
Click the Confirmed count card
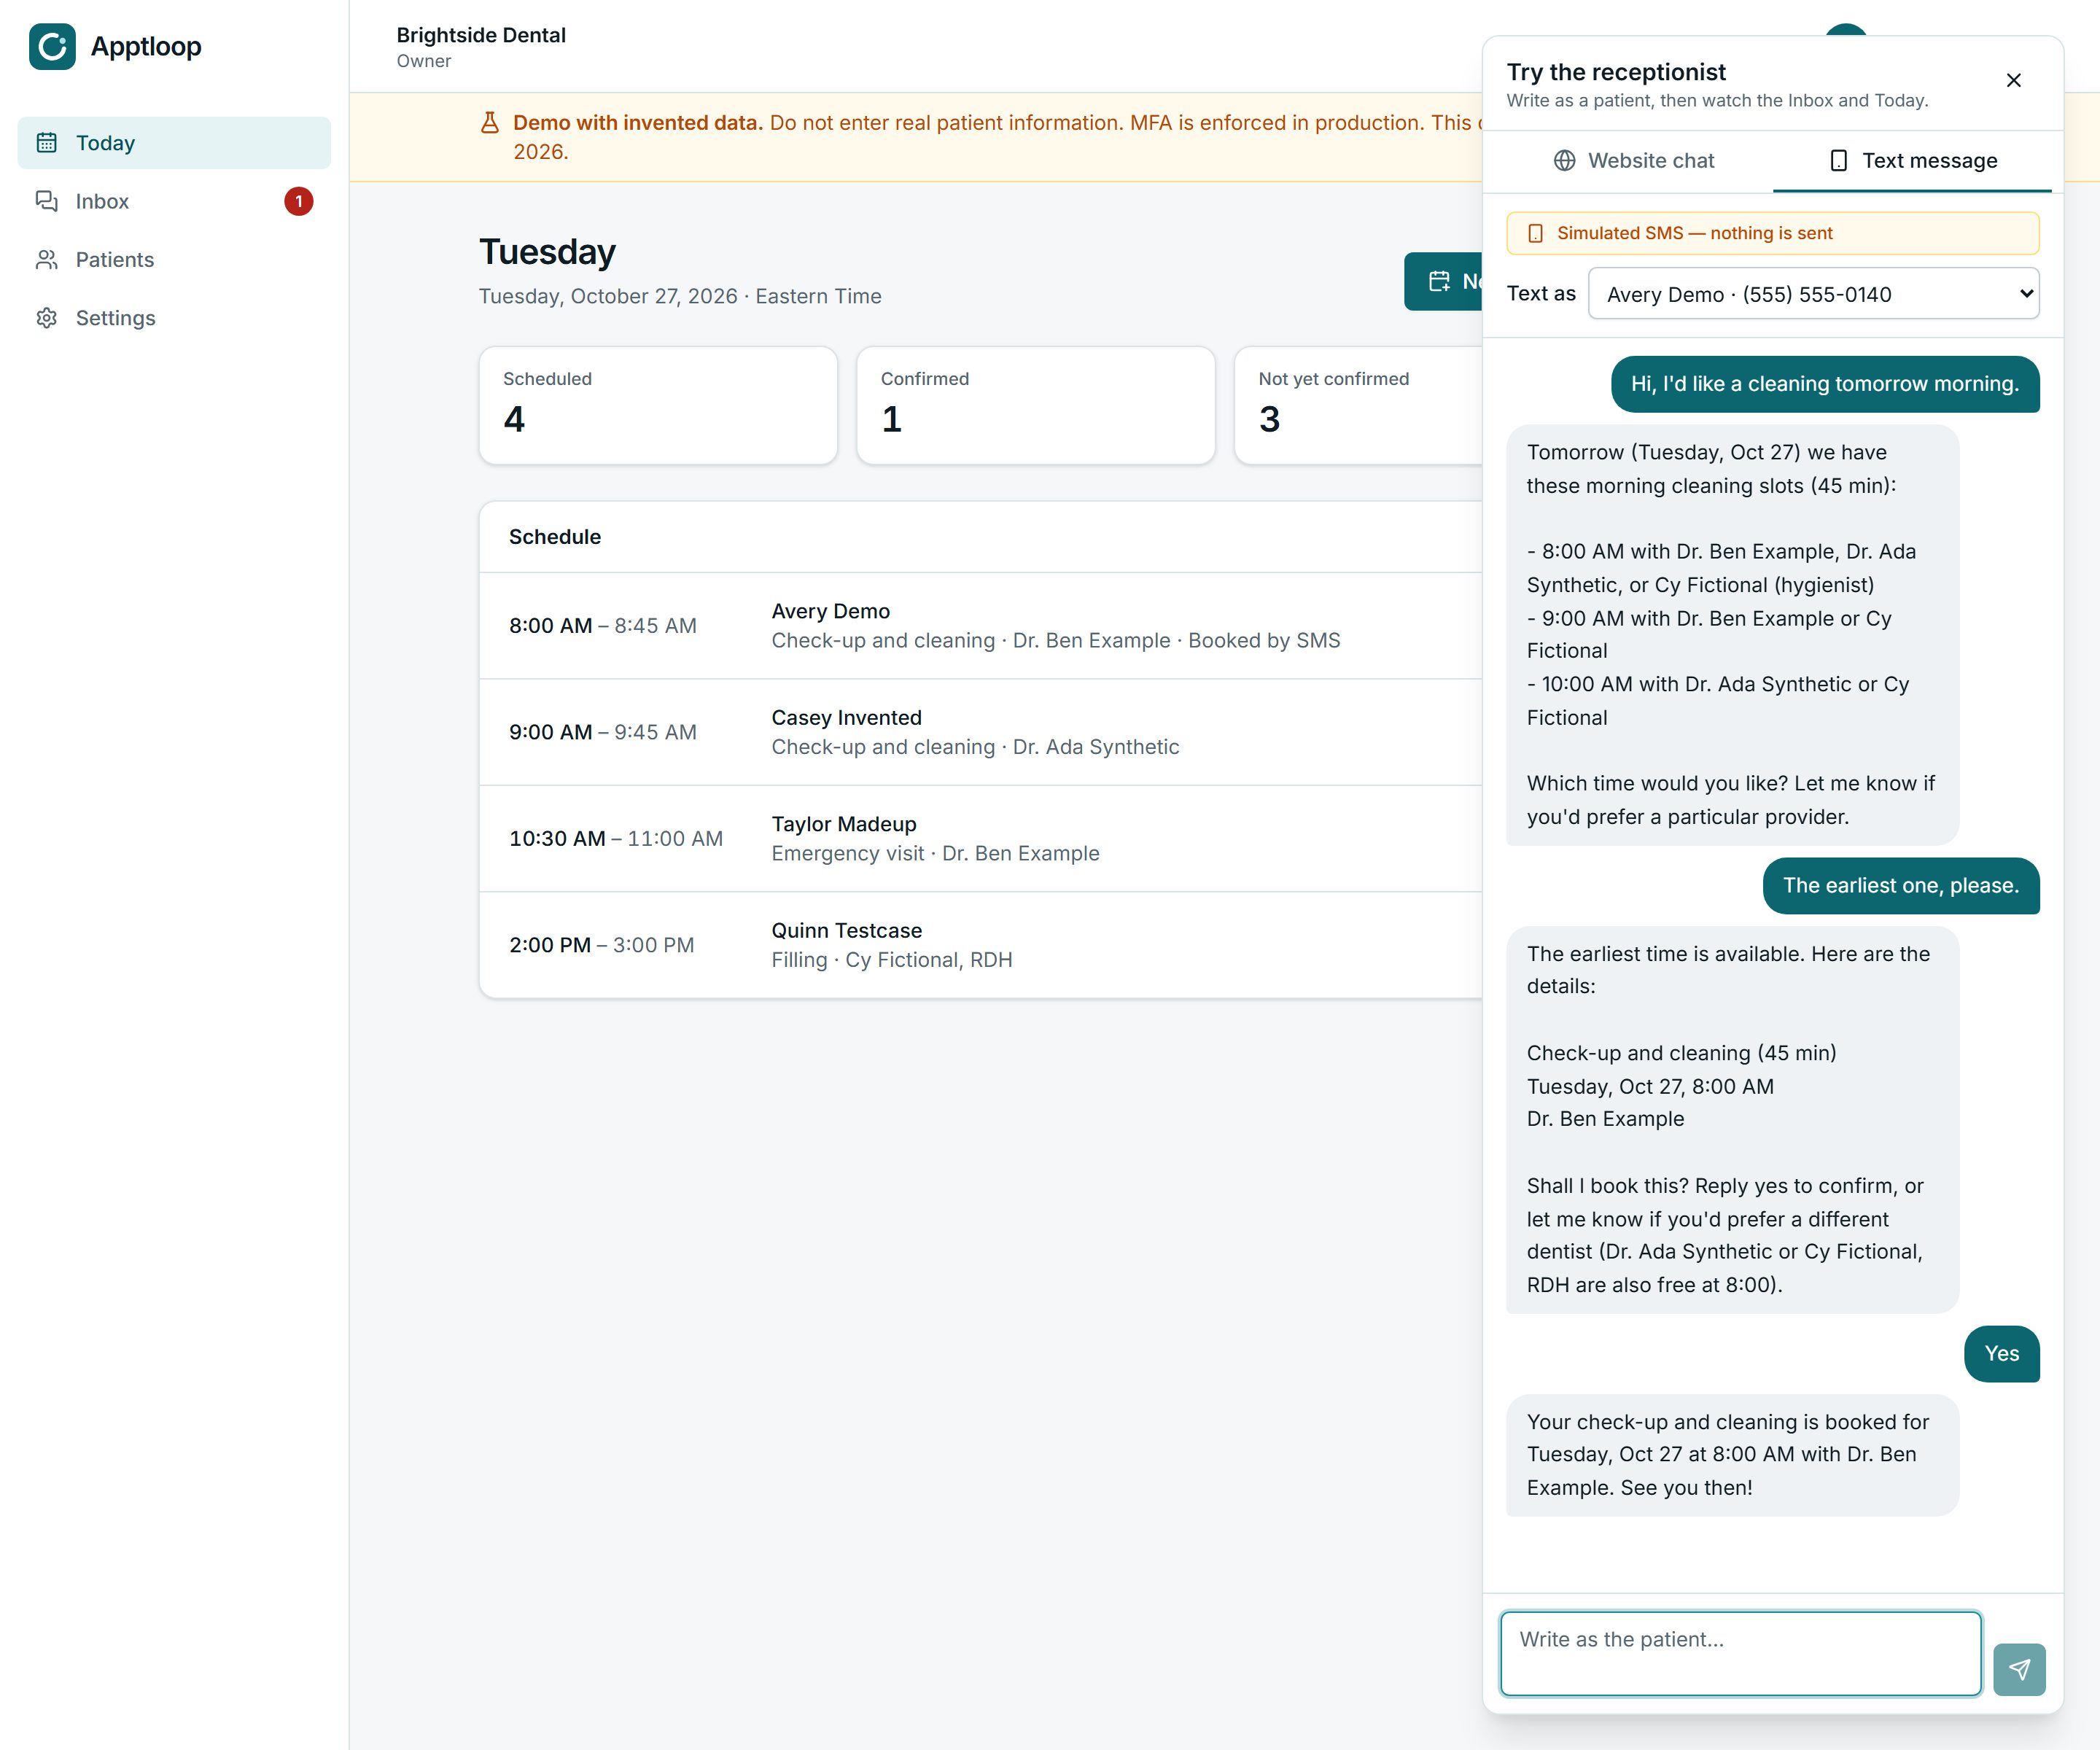(1036, 405)
